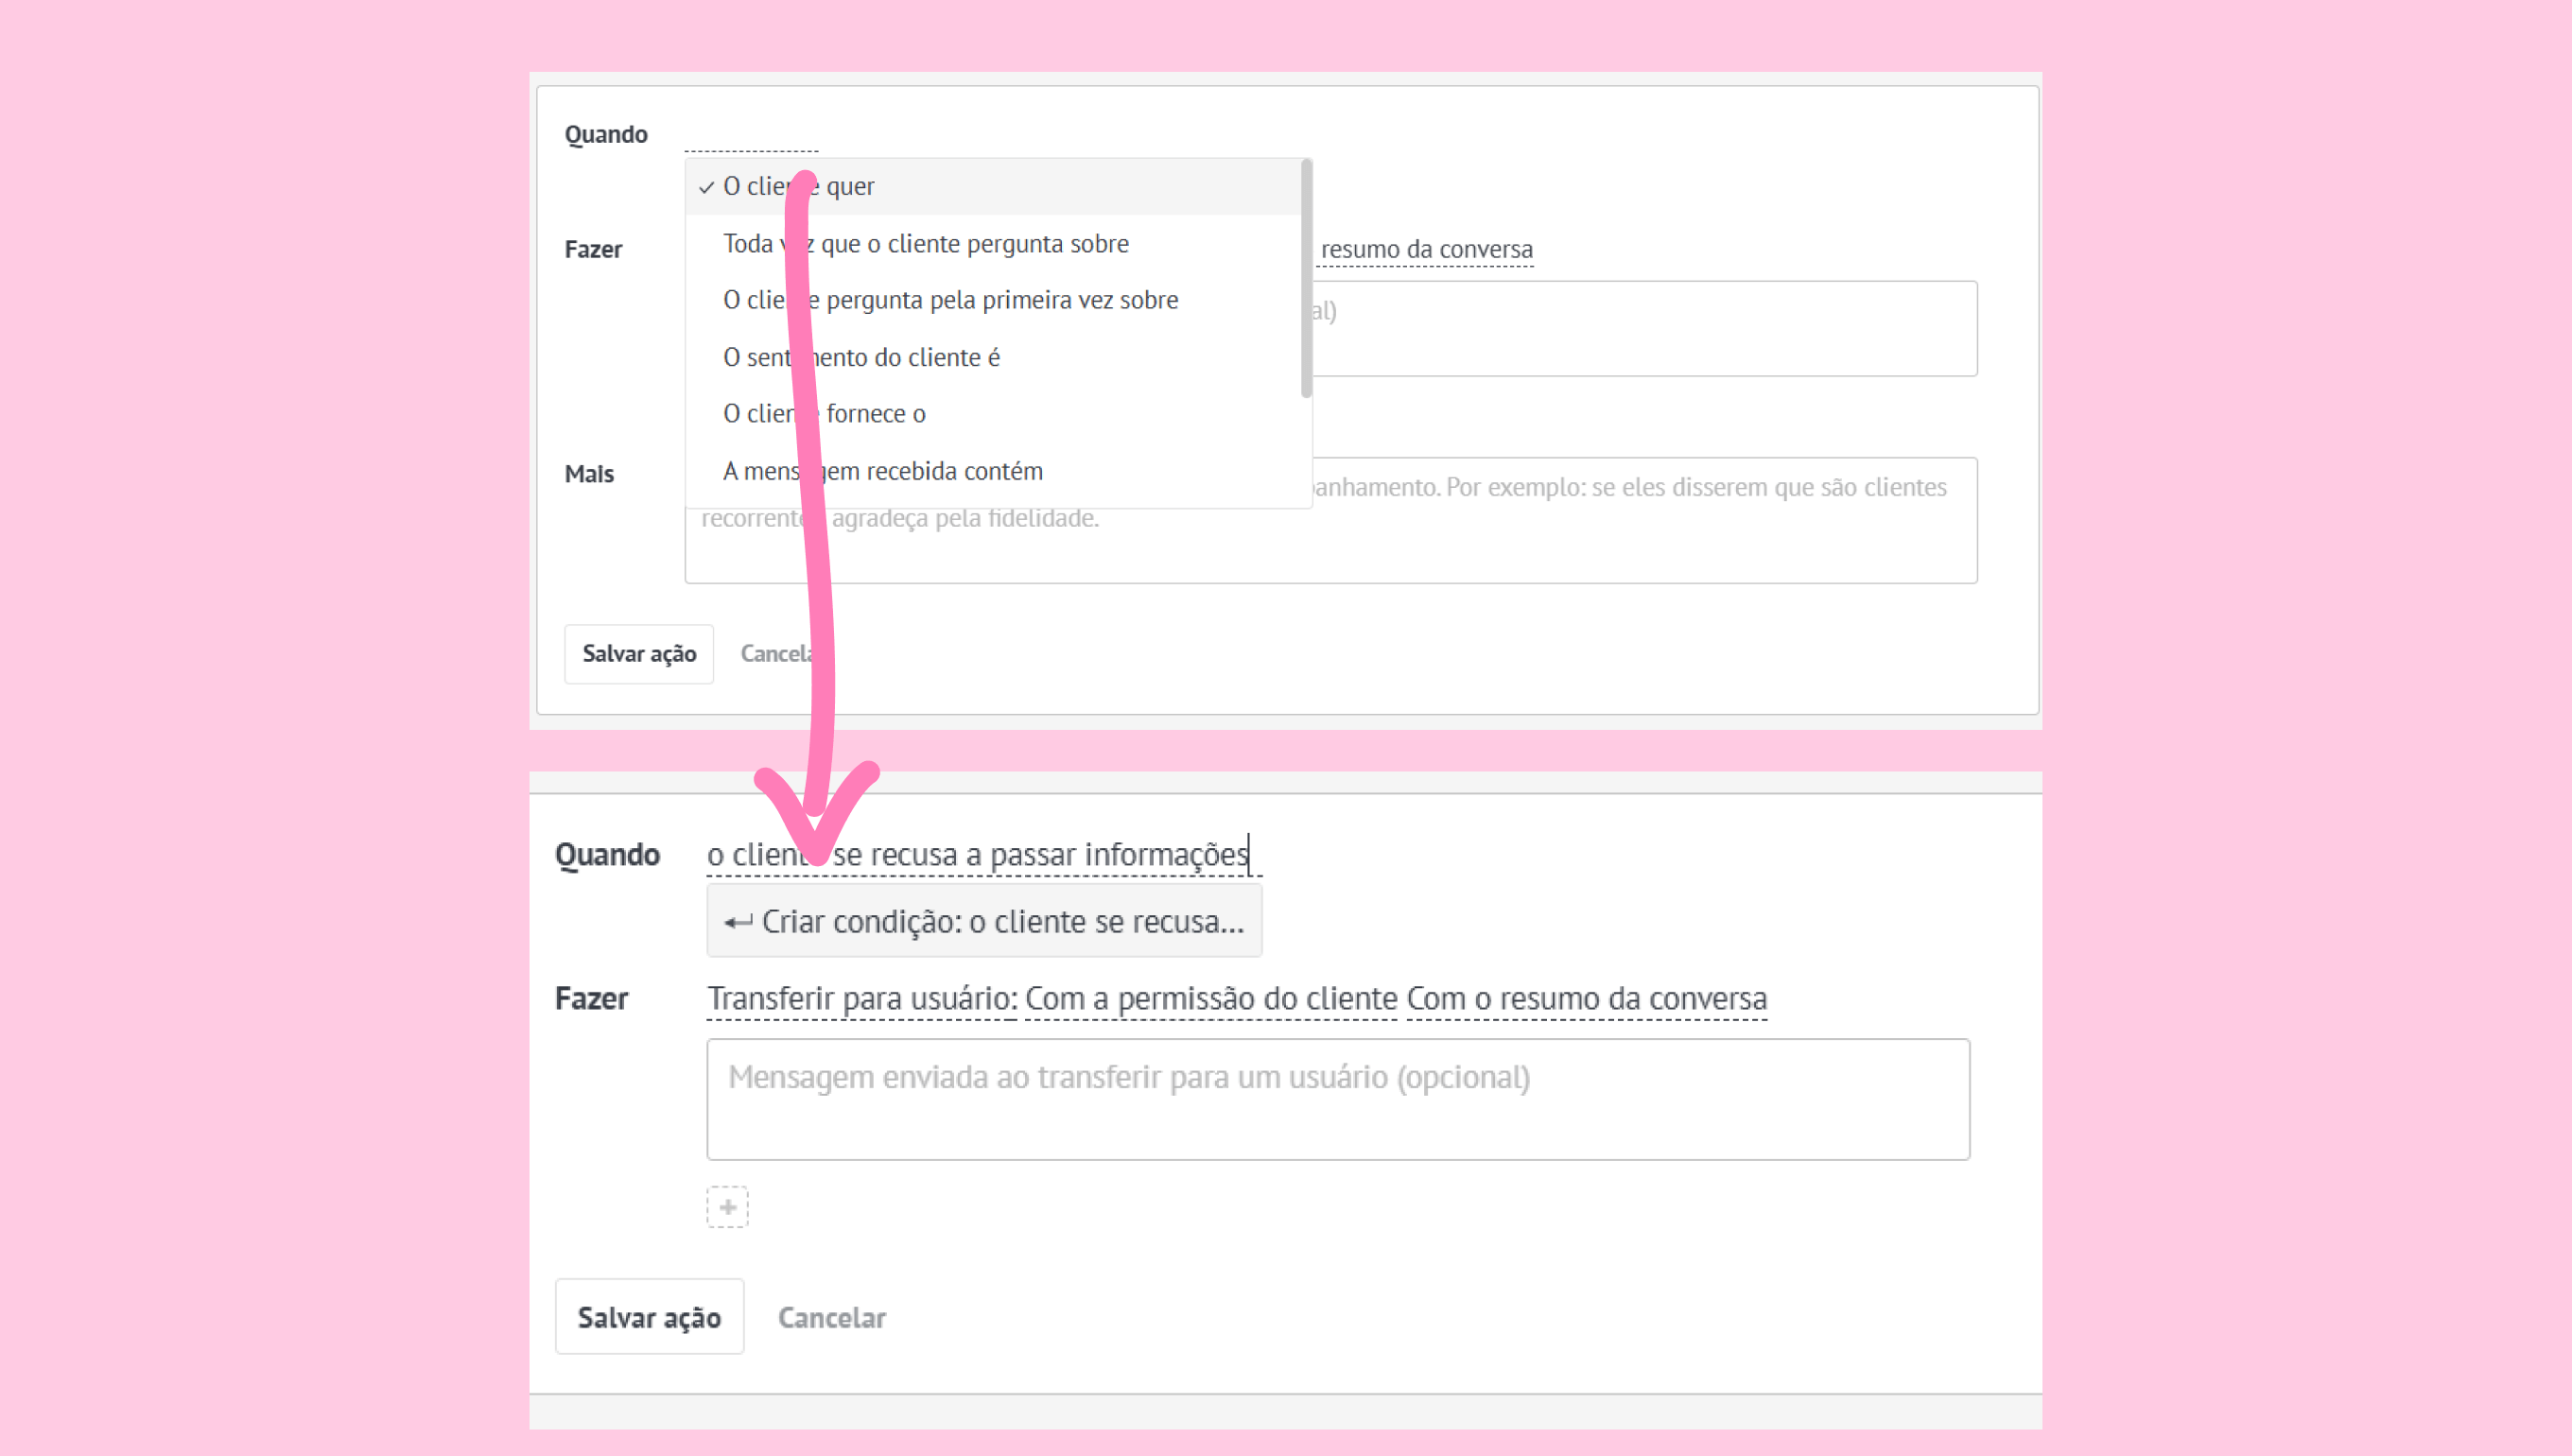Open lower 'Com o resumo da conversa' dropdown

(1586, 998)
